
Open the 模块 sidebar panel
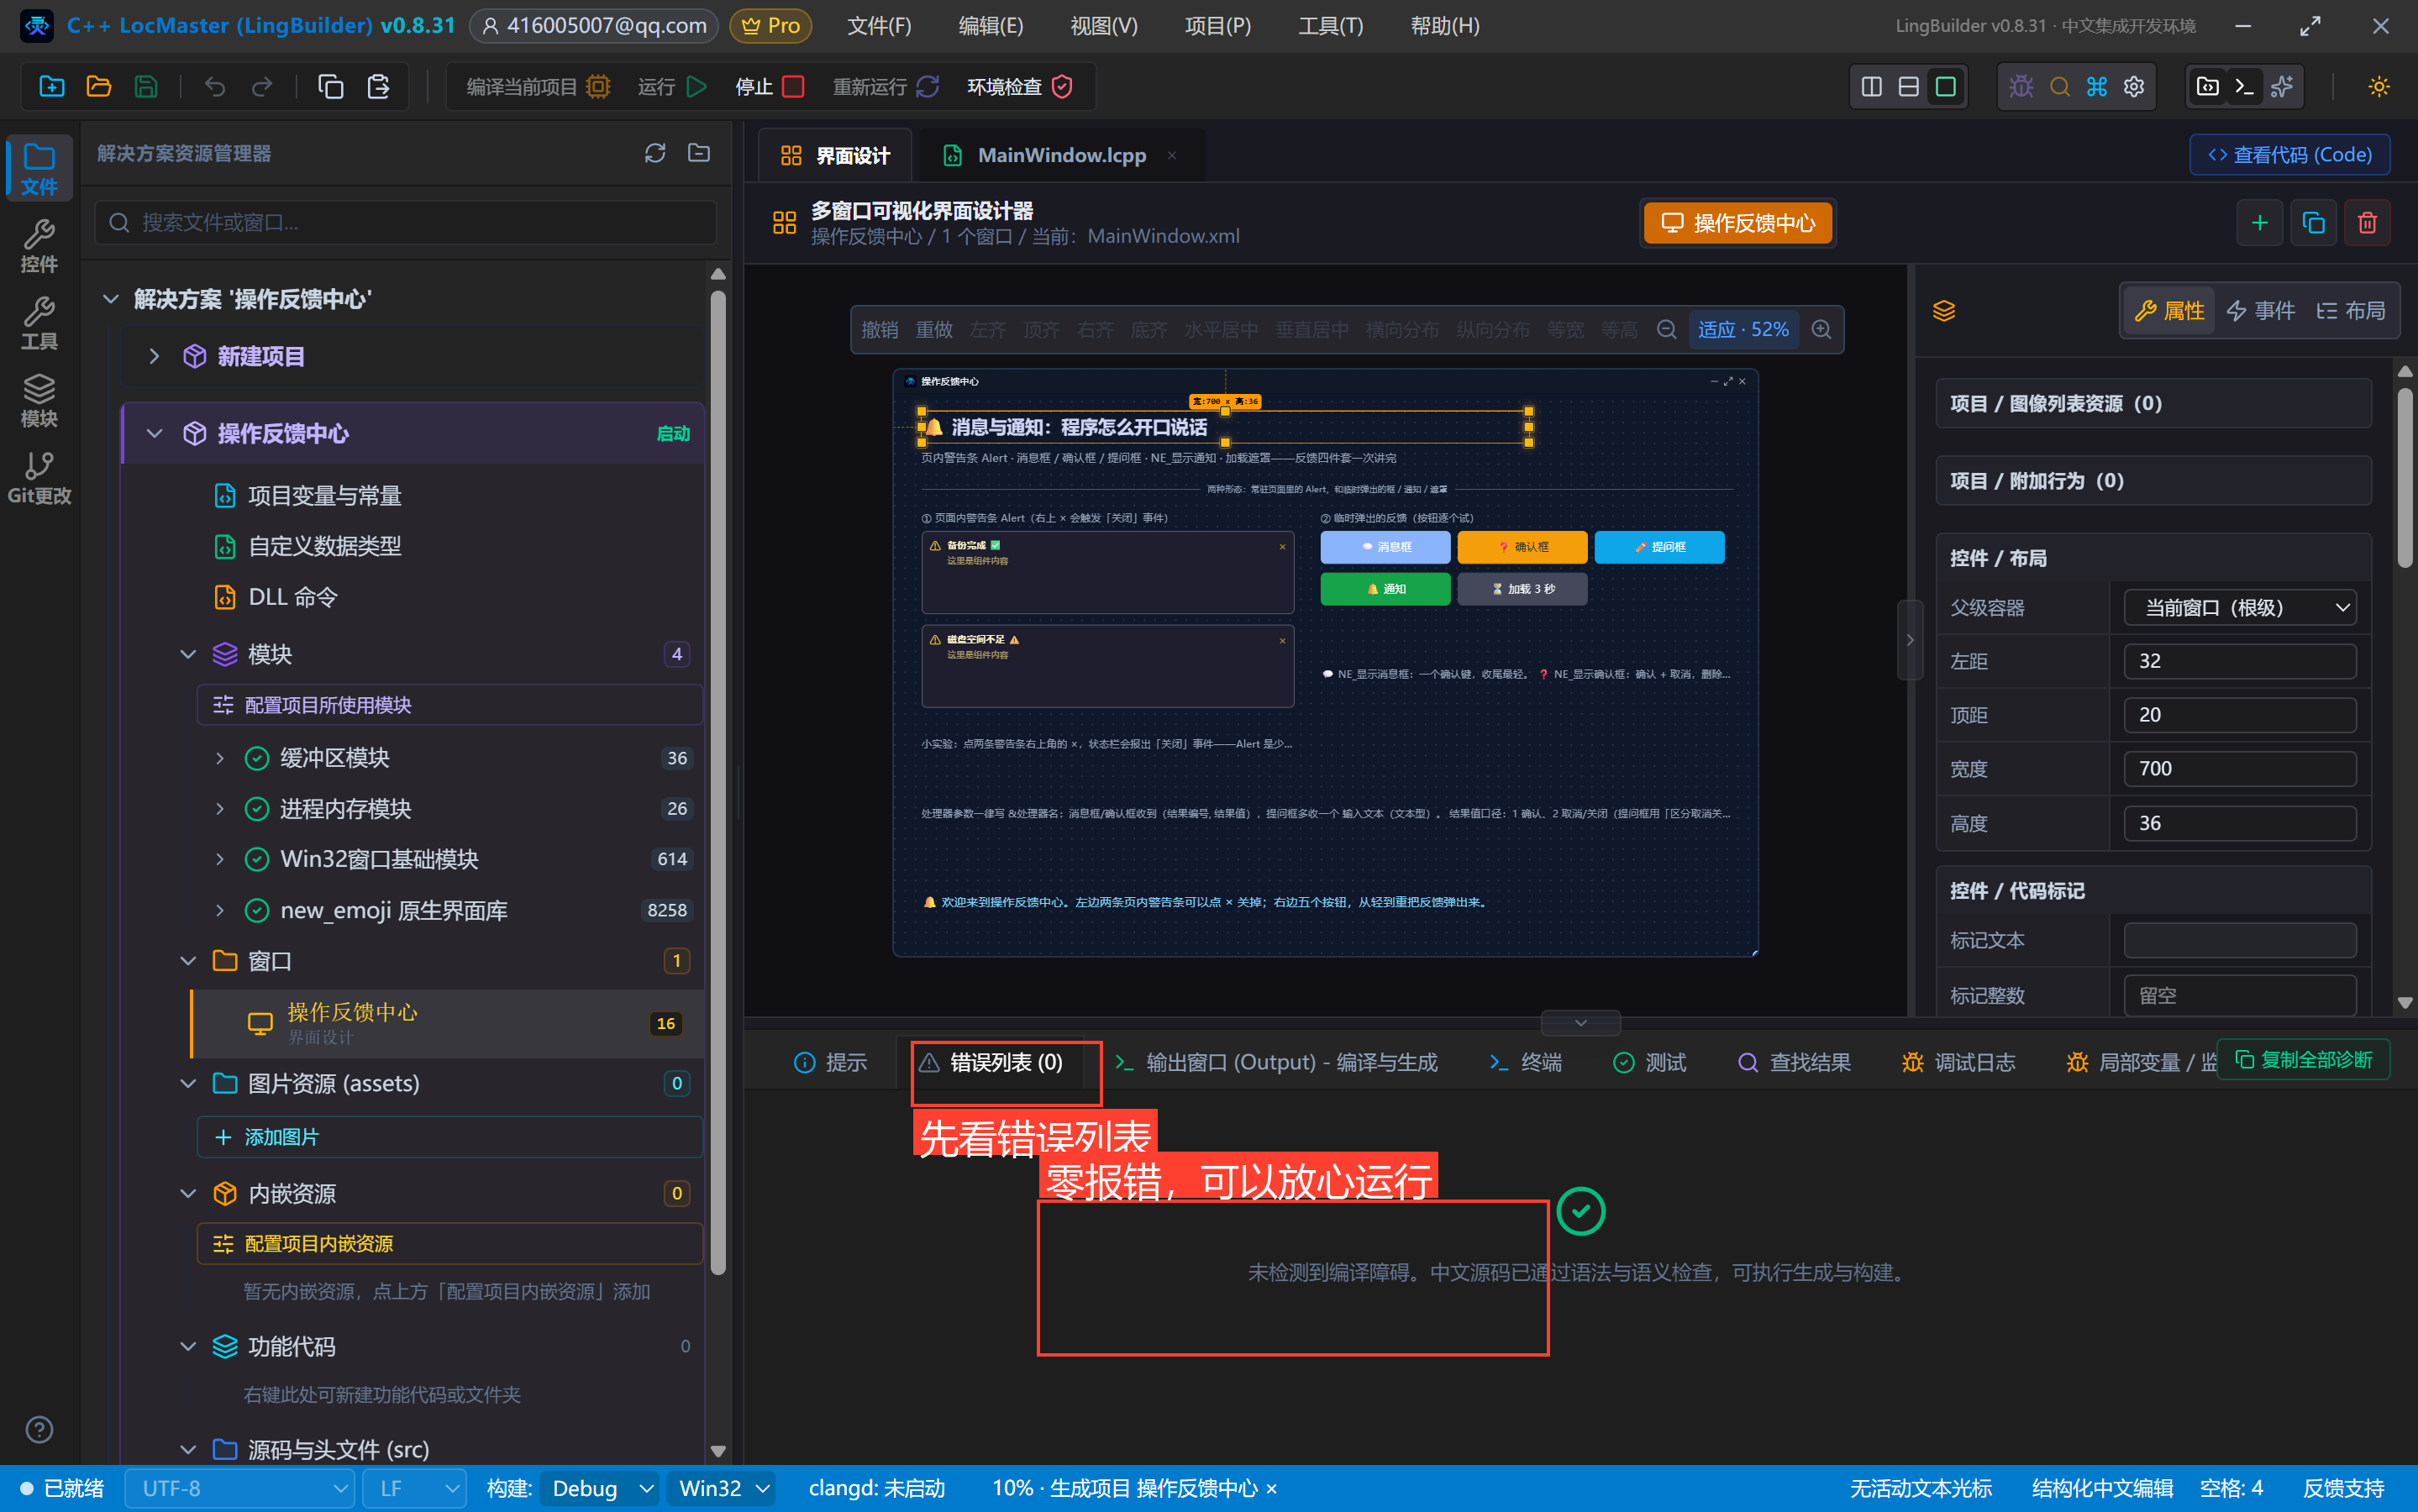click(x=39, y=400)
